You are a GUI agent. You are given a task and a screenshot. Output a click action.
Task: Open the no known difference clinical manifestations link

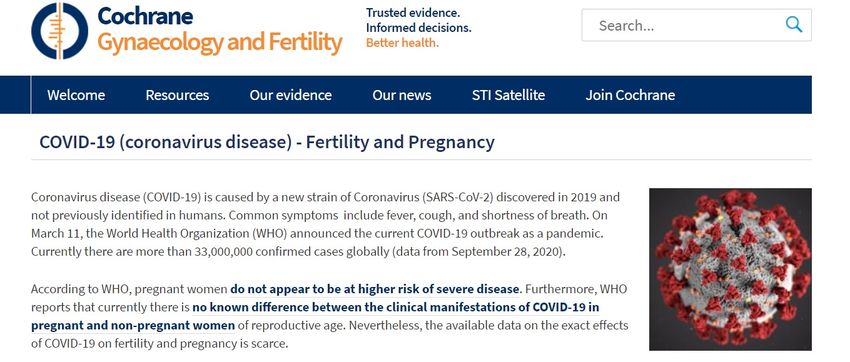pyautogui.click(x=396, y=308)
